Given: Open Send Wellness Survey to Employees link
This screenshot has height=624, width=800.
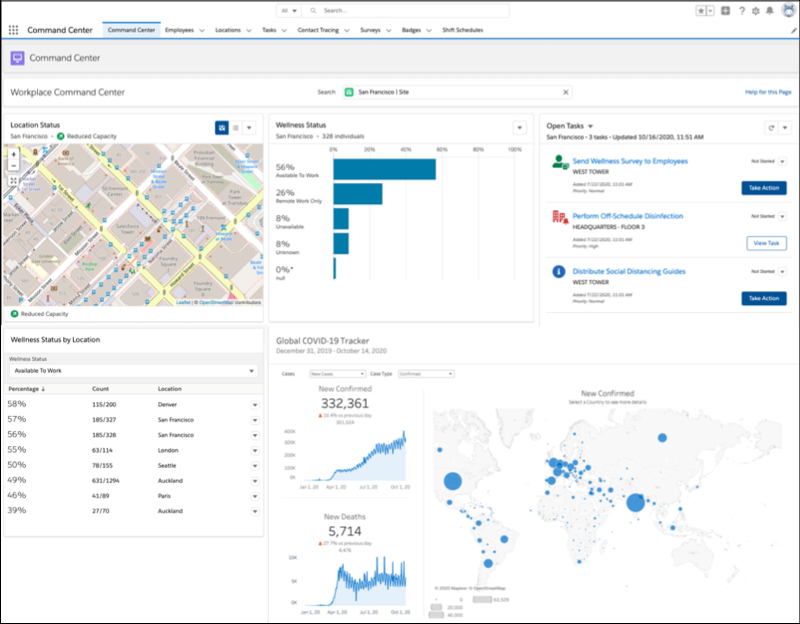Looking at the screenshot, I should point(629,161).
